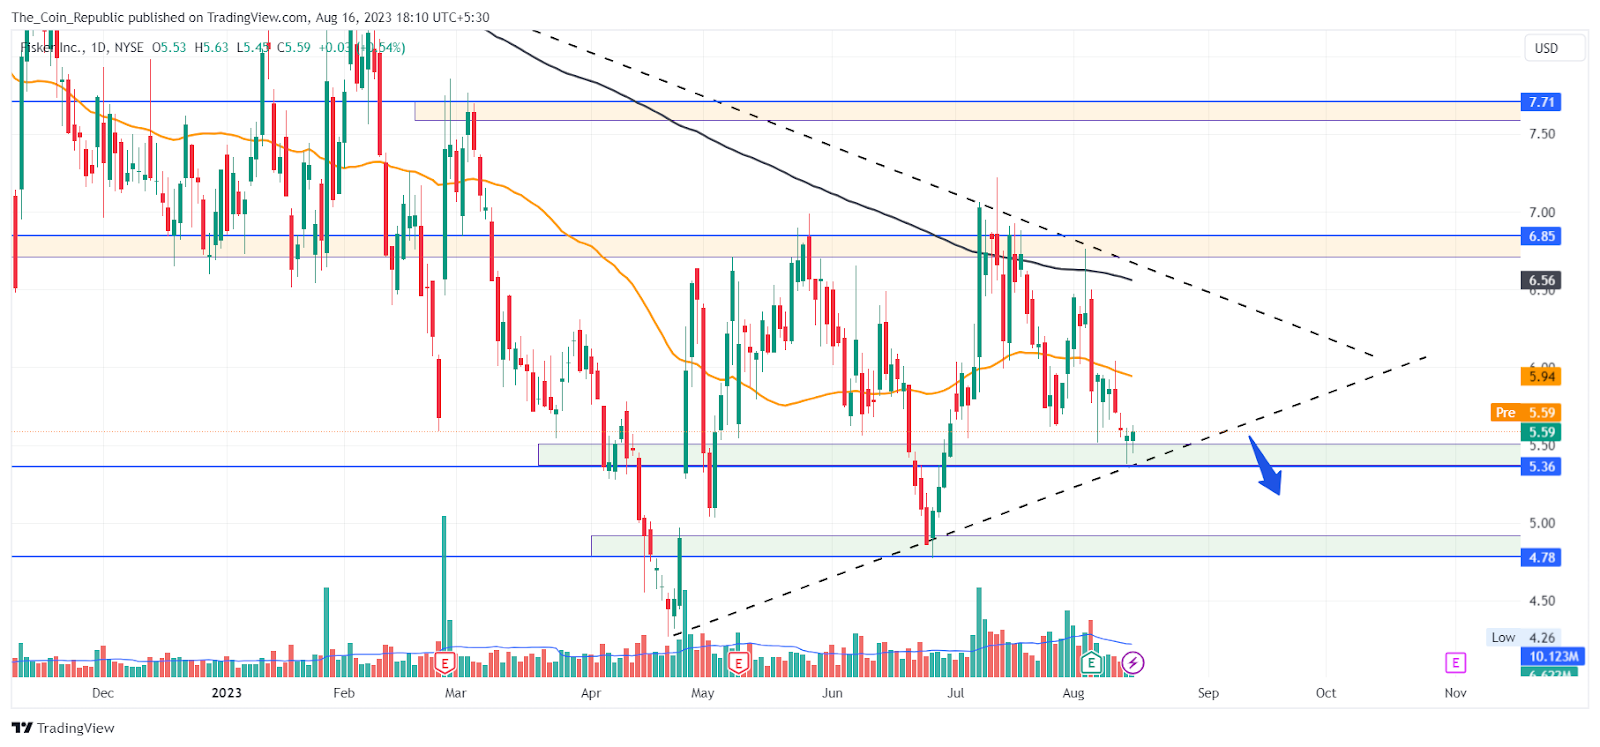
Task: Click the TradingView logo at the bottom
Action: 63,728
